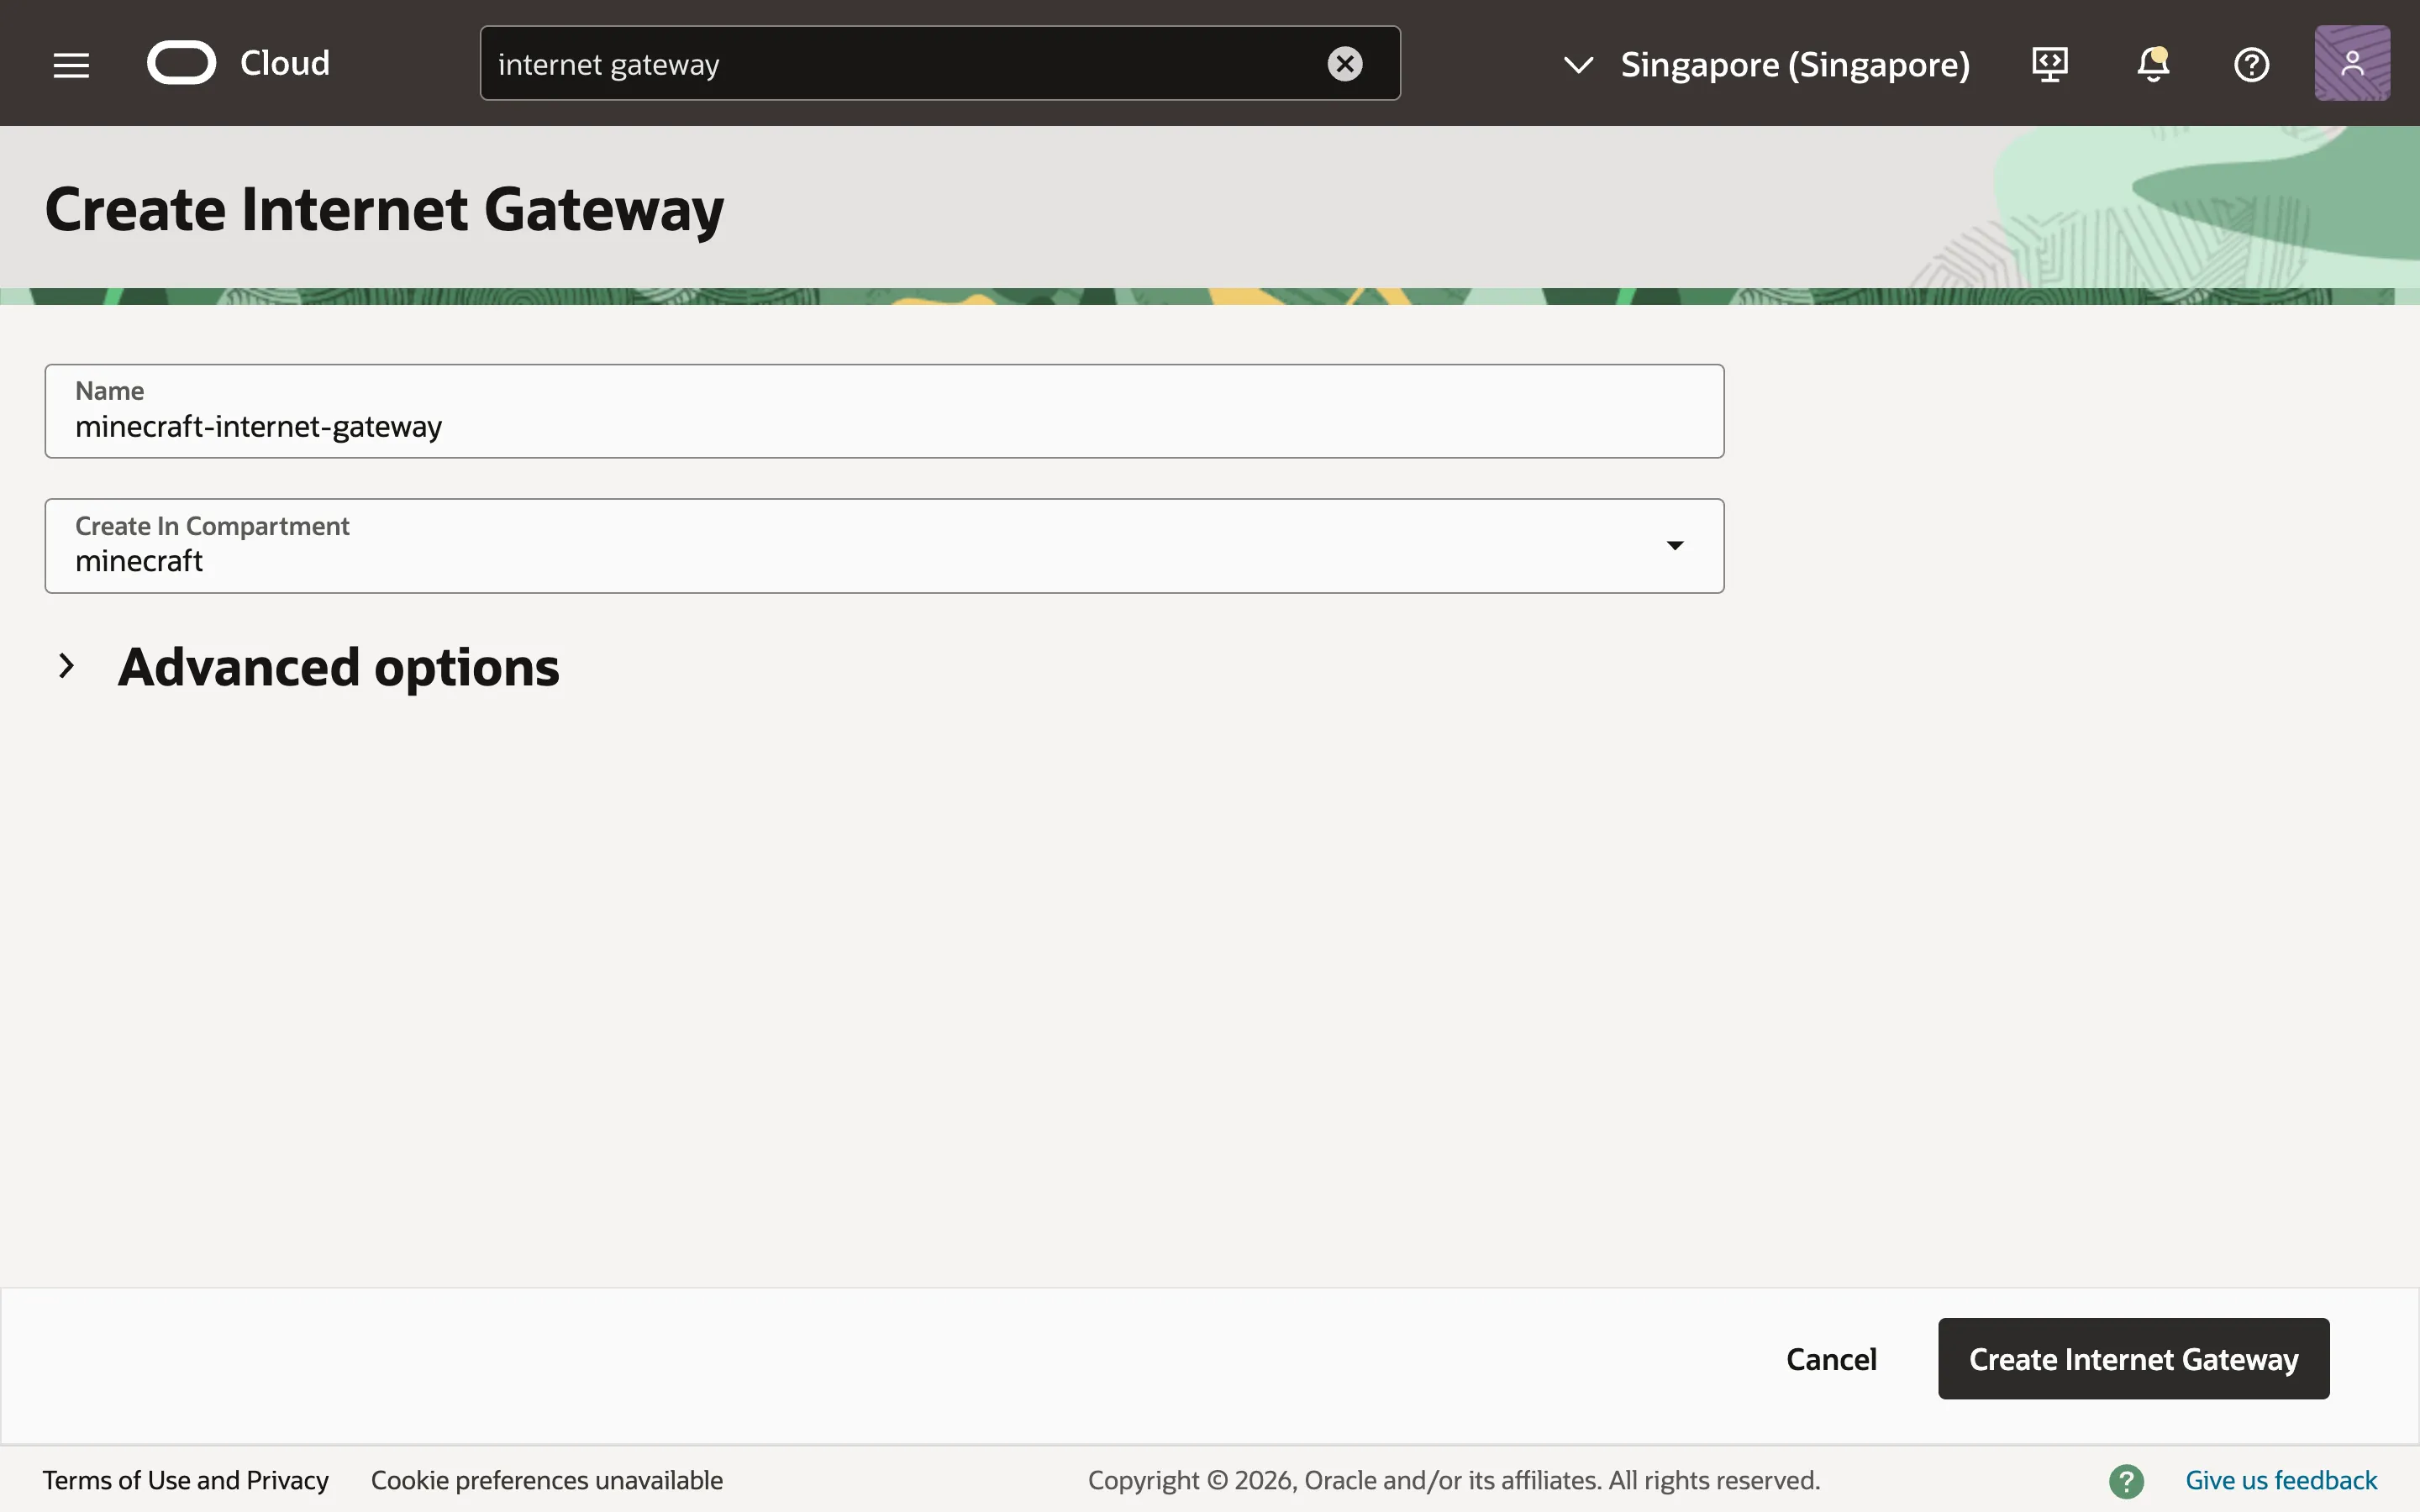Click the Singapore region label
Screen dimensions: 2420x1512
(x=1795, y=64)
